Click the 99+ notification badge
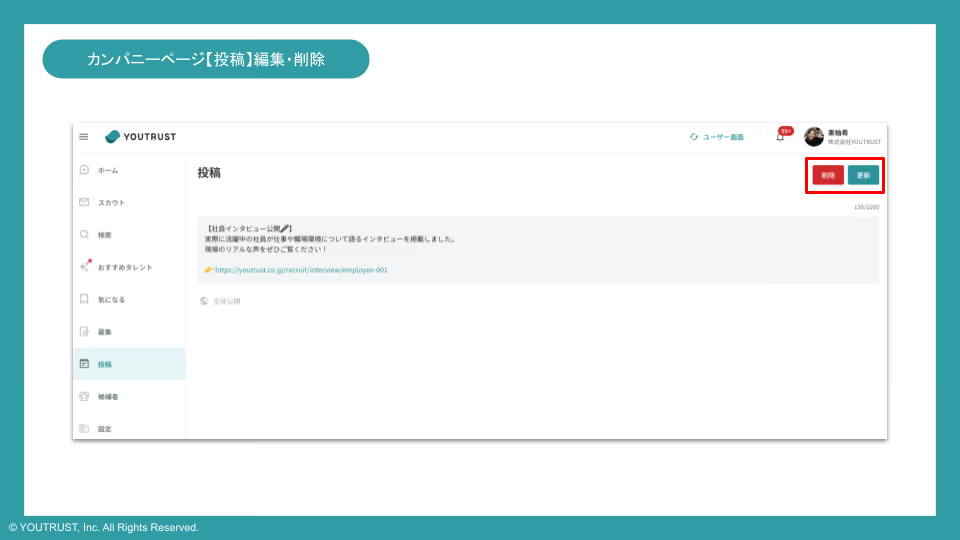The height and width of the screenshot is (540, 960). click(786, 131)
